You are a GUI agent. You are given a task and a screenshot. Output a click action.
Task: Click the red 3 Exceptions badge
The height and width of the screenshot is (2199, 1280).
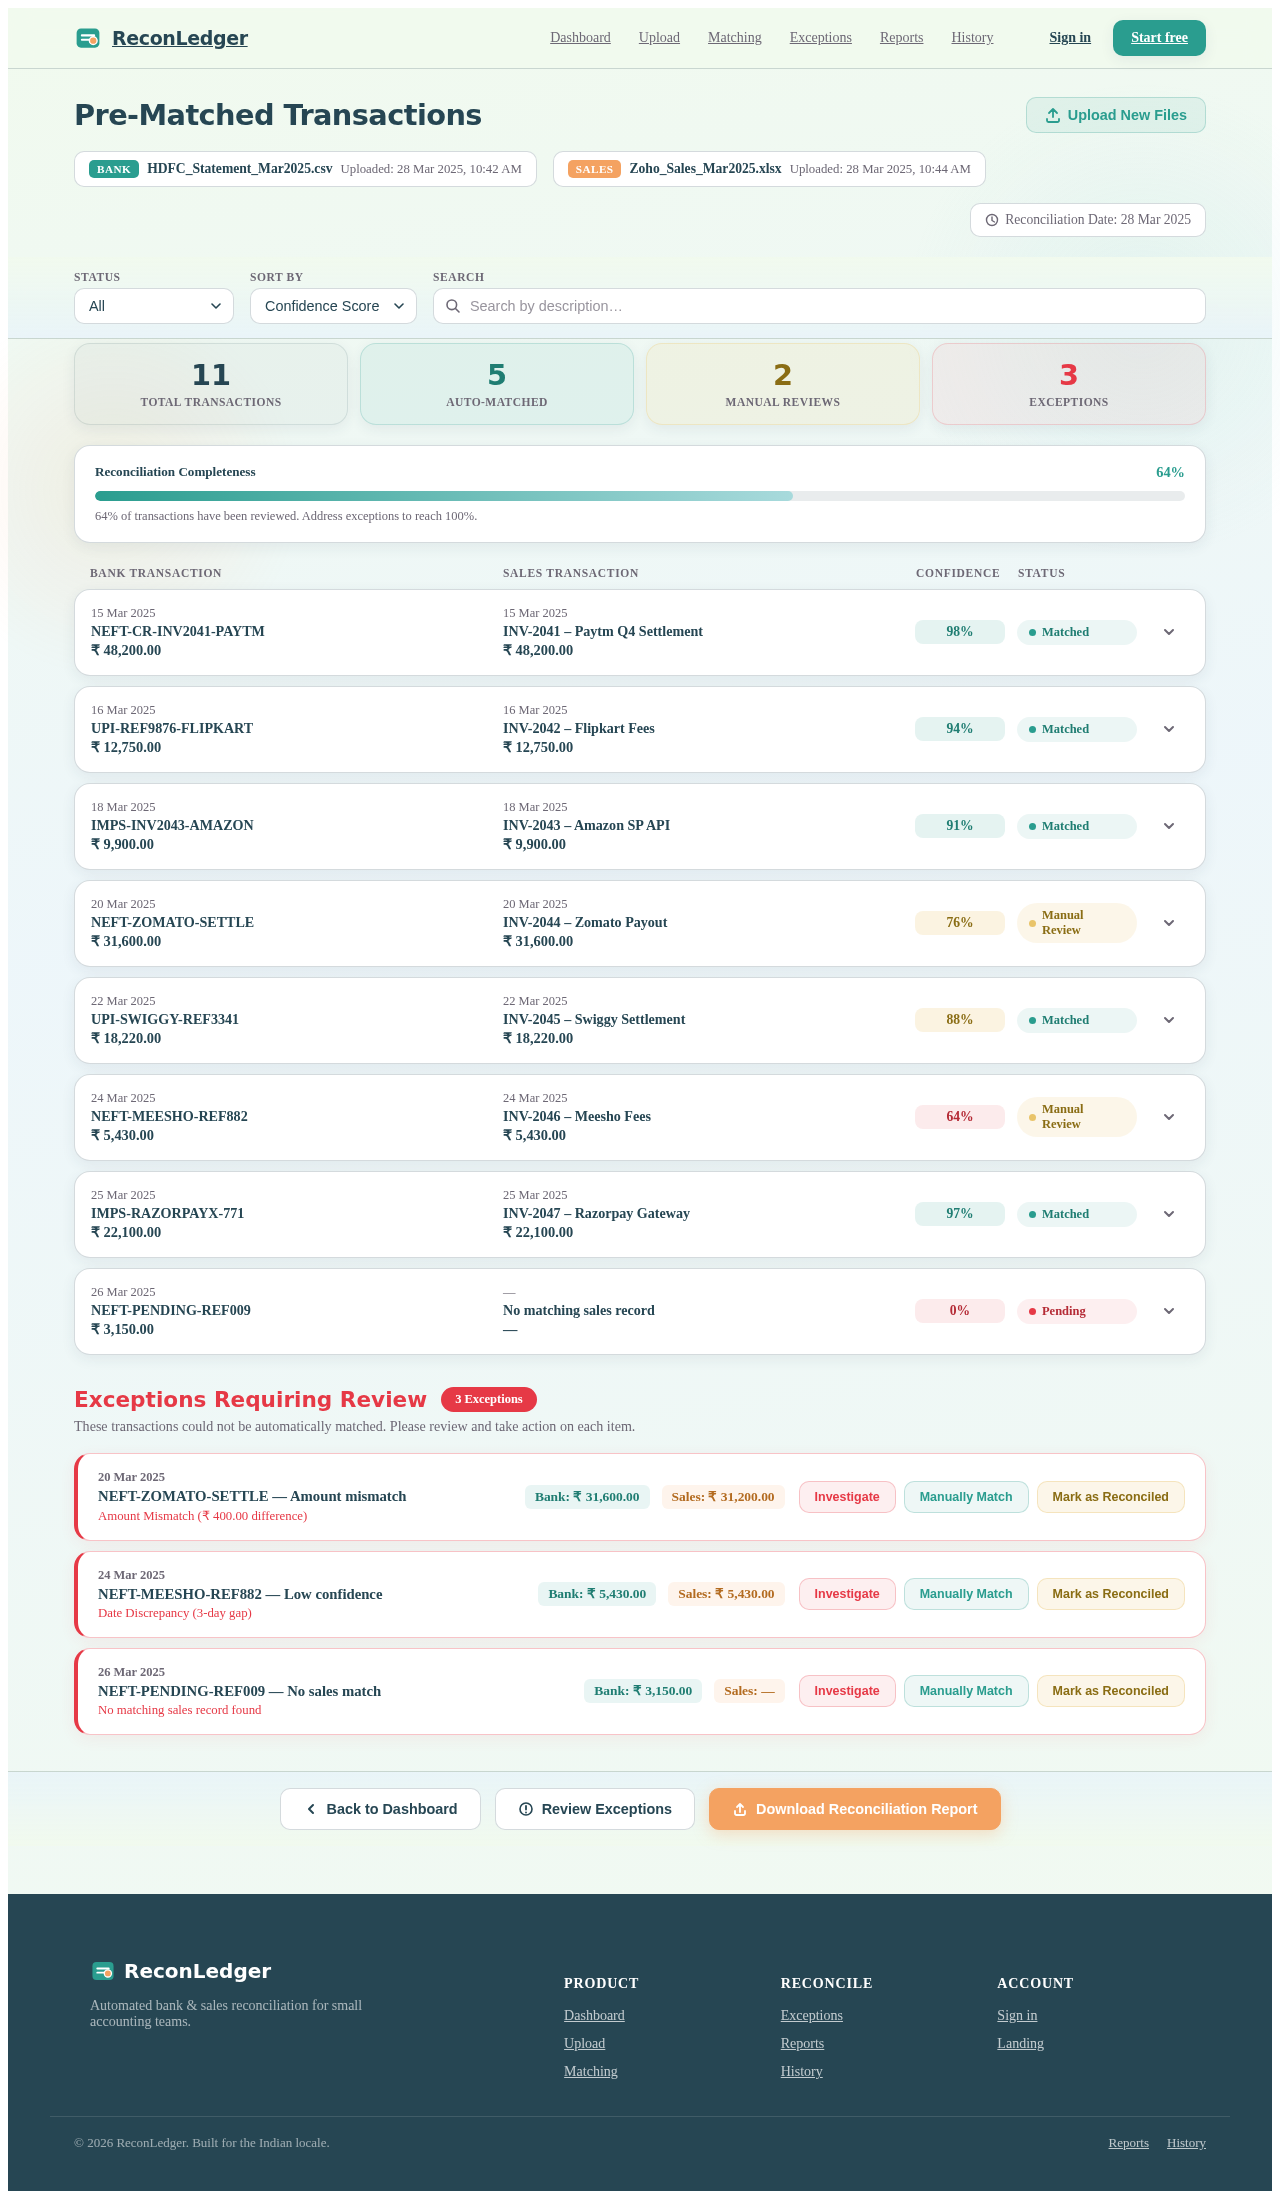(489, 1399)
